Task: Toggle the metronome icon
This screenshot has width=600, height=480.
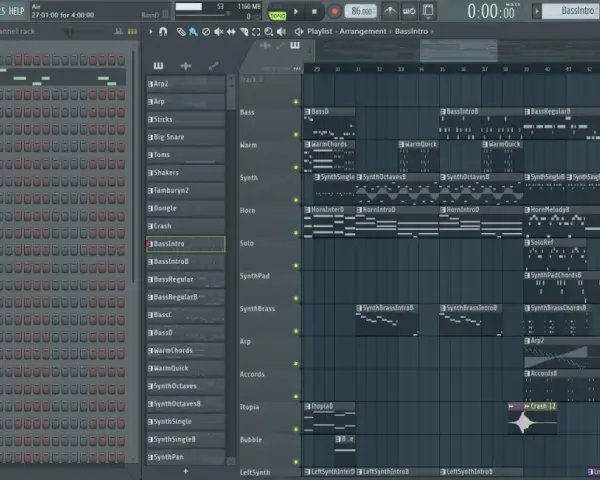Action: point(390,11)
